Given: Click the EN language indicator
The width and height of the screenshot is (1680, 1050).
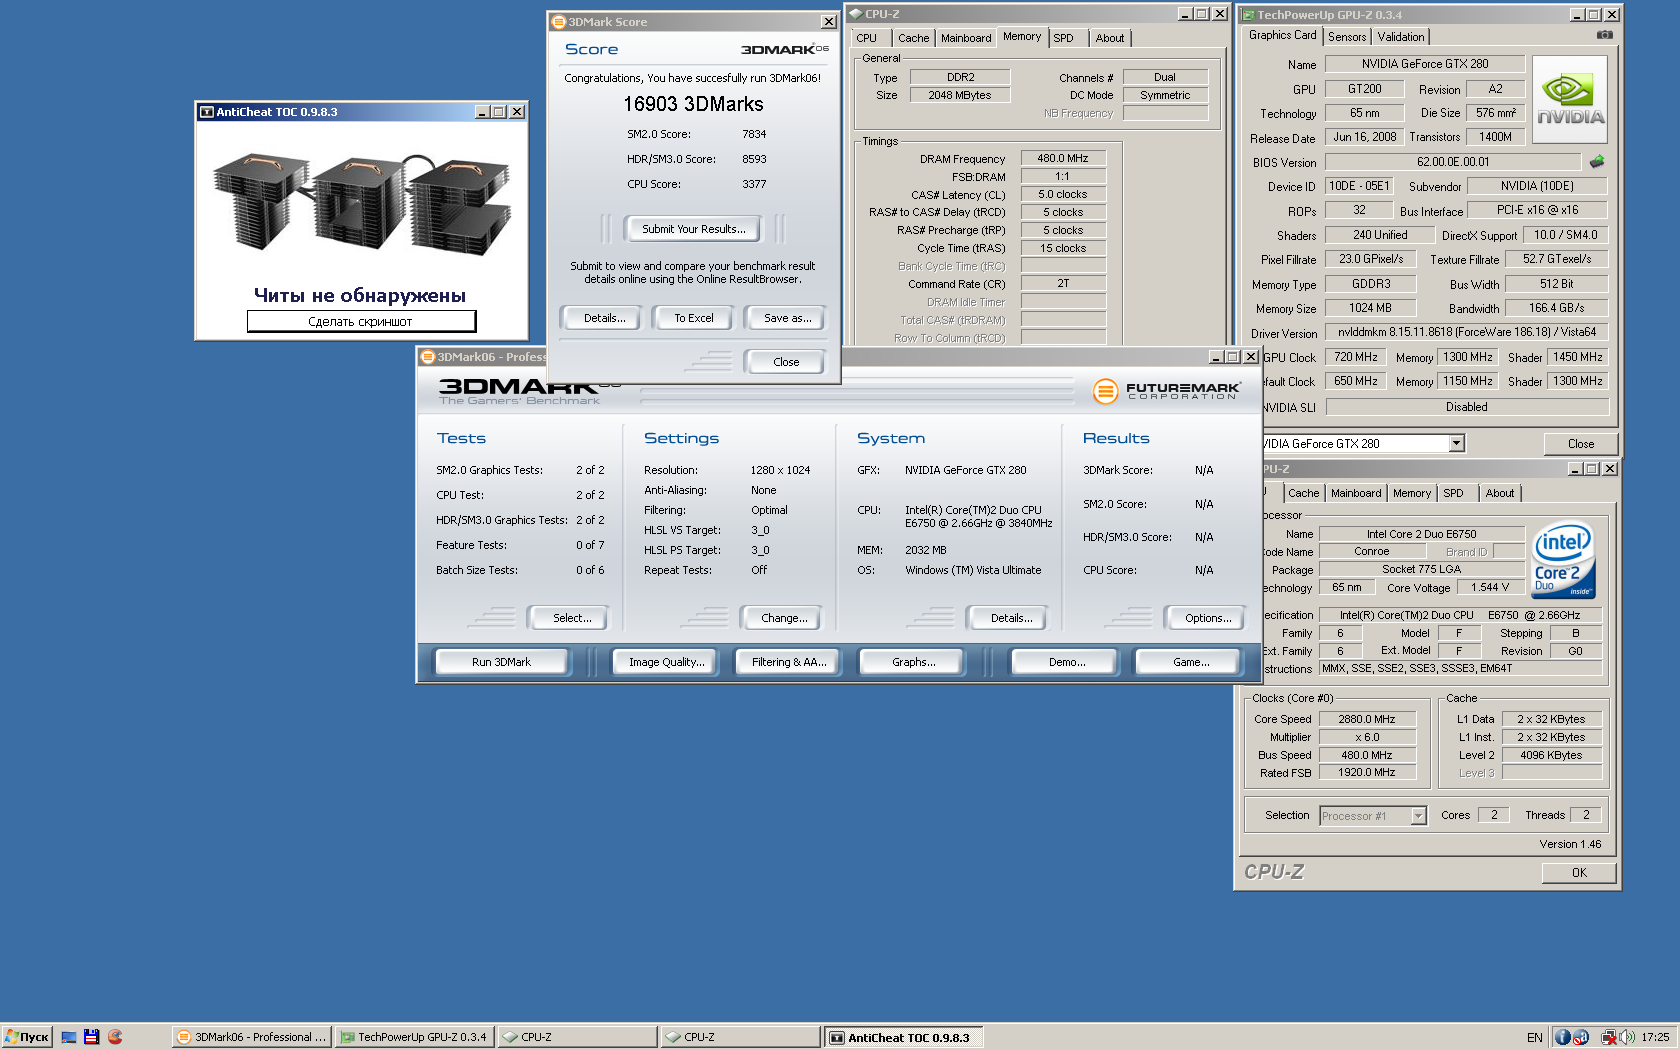Looking at the screenshot, I should click(1534, 1037).
